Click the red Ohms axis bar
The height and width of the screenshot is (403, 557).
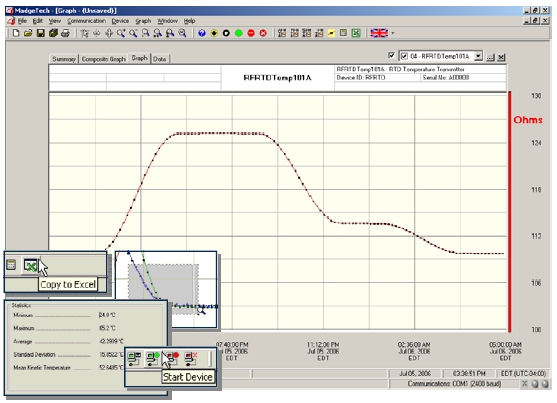pyautogui.click(x=510, y=211)
